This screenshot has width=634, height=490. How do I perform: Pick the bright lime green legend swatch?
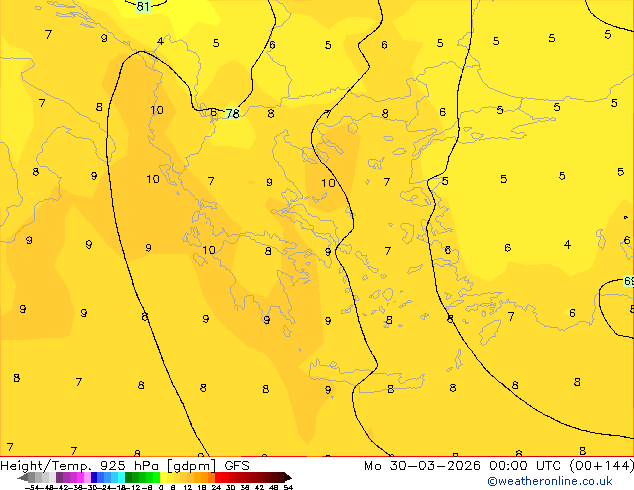(156, 477)
